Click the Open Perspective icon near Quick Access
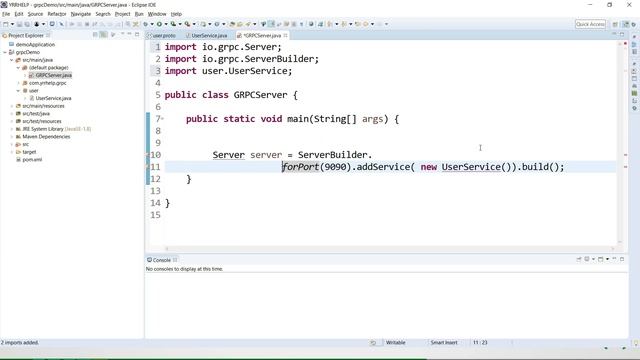The width and height of the screenshot is (640, 360). pyautogui.click(x=615, y=24)
